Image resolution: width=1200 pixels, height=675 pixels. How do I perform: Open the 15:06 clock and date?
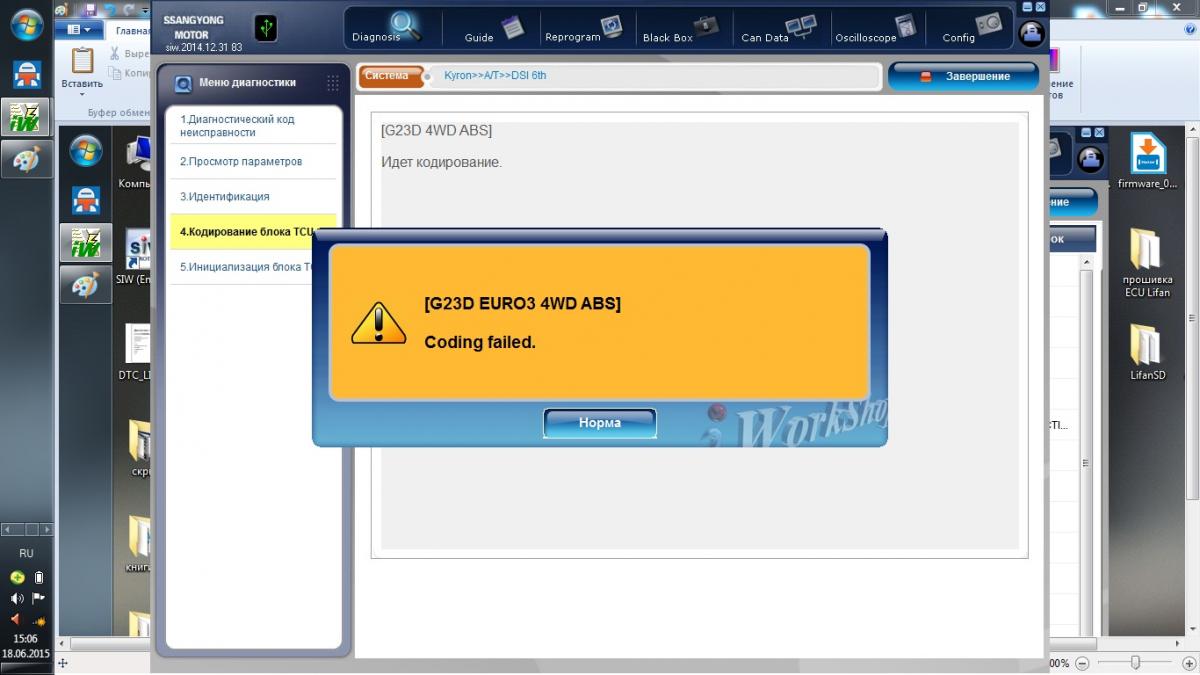(26, 646)
